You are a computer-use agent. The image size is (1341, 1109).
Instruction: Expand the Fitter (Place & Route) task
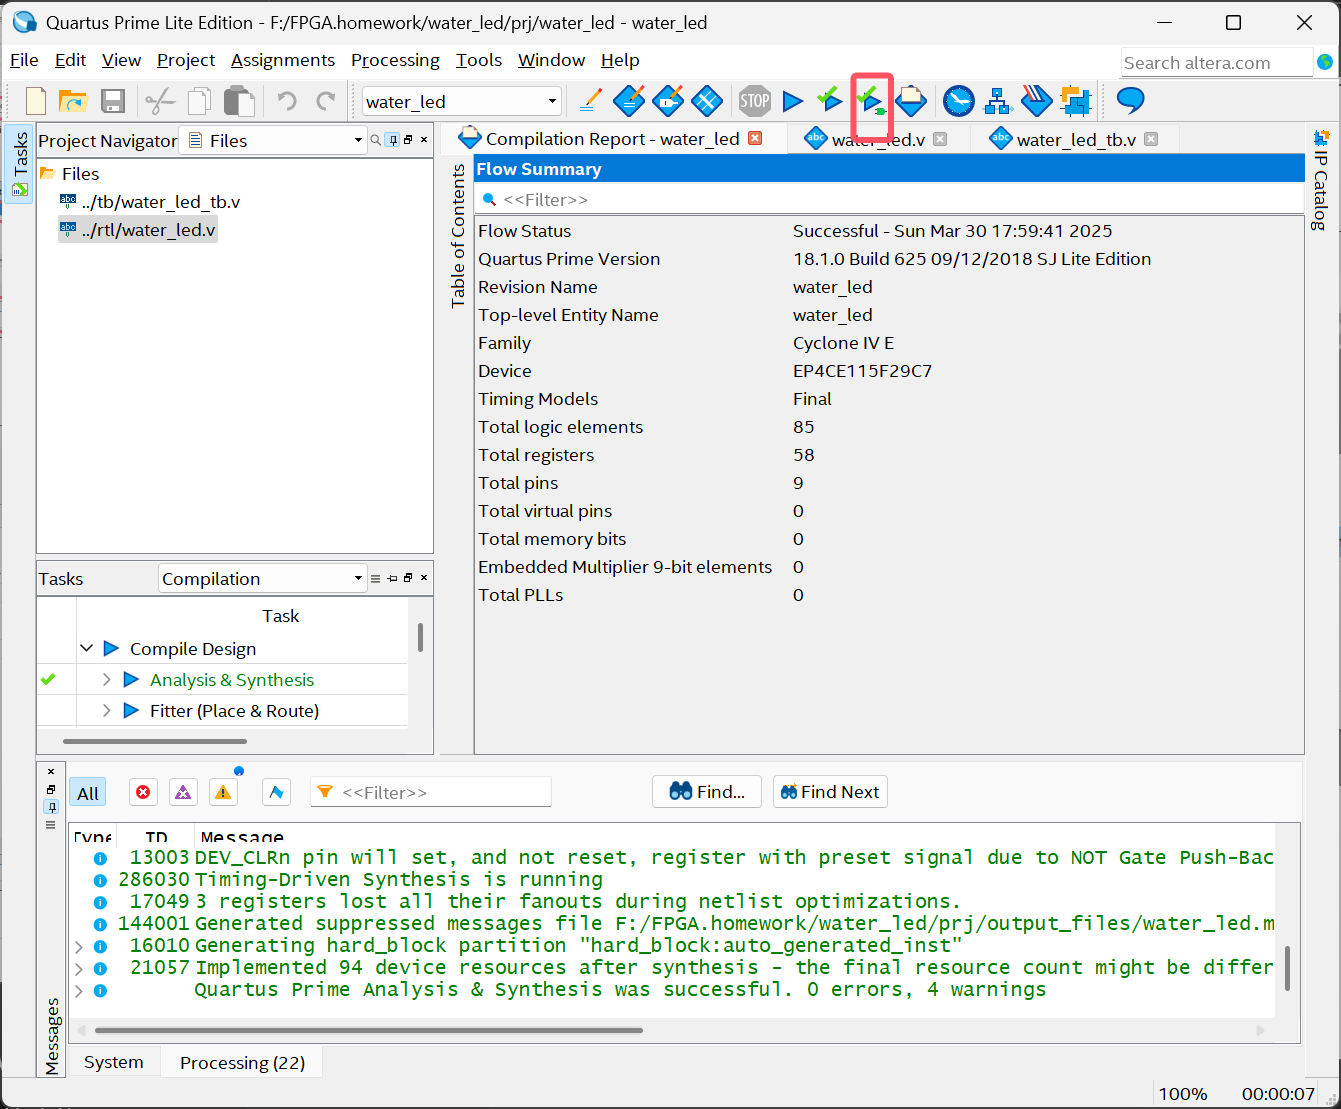pos(106,711)
